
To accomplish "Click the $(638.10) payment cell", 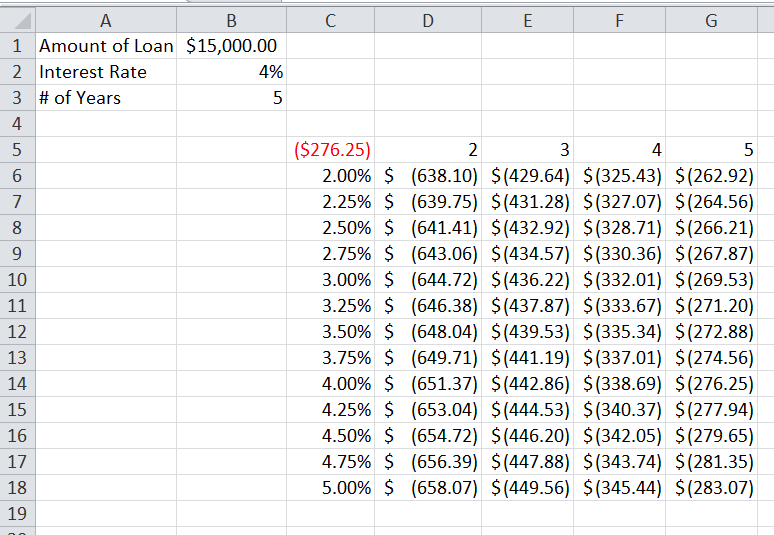I will (428, 176).
